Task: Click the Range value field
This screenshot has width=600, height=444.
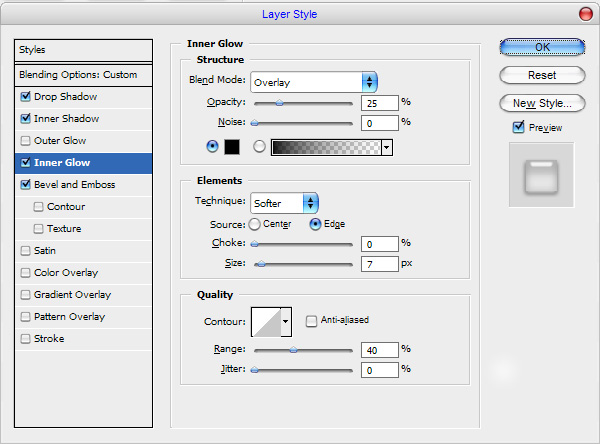Action: tap(380, 350)
